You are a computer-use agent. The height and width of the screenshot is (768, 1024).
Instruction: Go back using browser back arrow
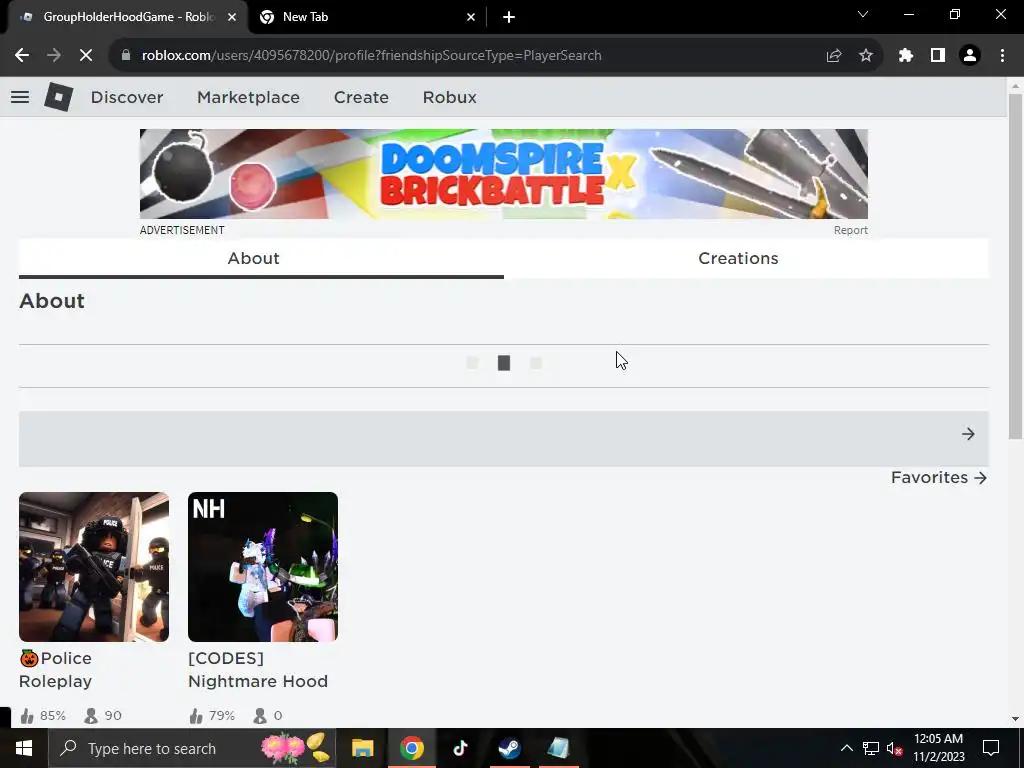pyautogui.click(x=22, y=56)
